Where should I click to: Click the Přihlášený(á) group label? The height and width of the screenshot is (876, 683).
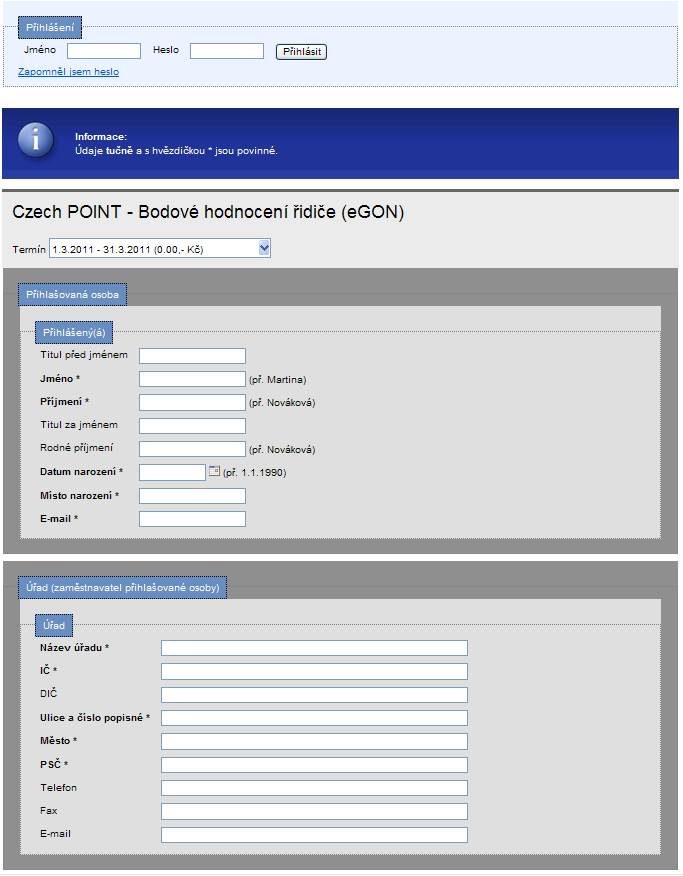[74, 332]
